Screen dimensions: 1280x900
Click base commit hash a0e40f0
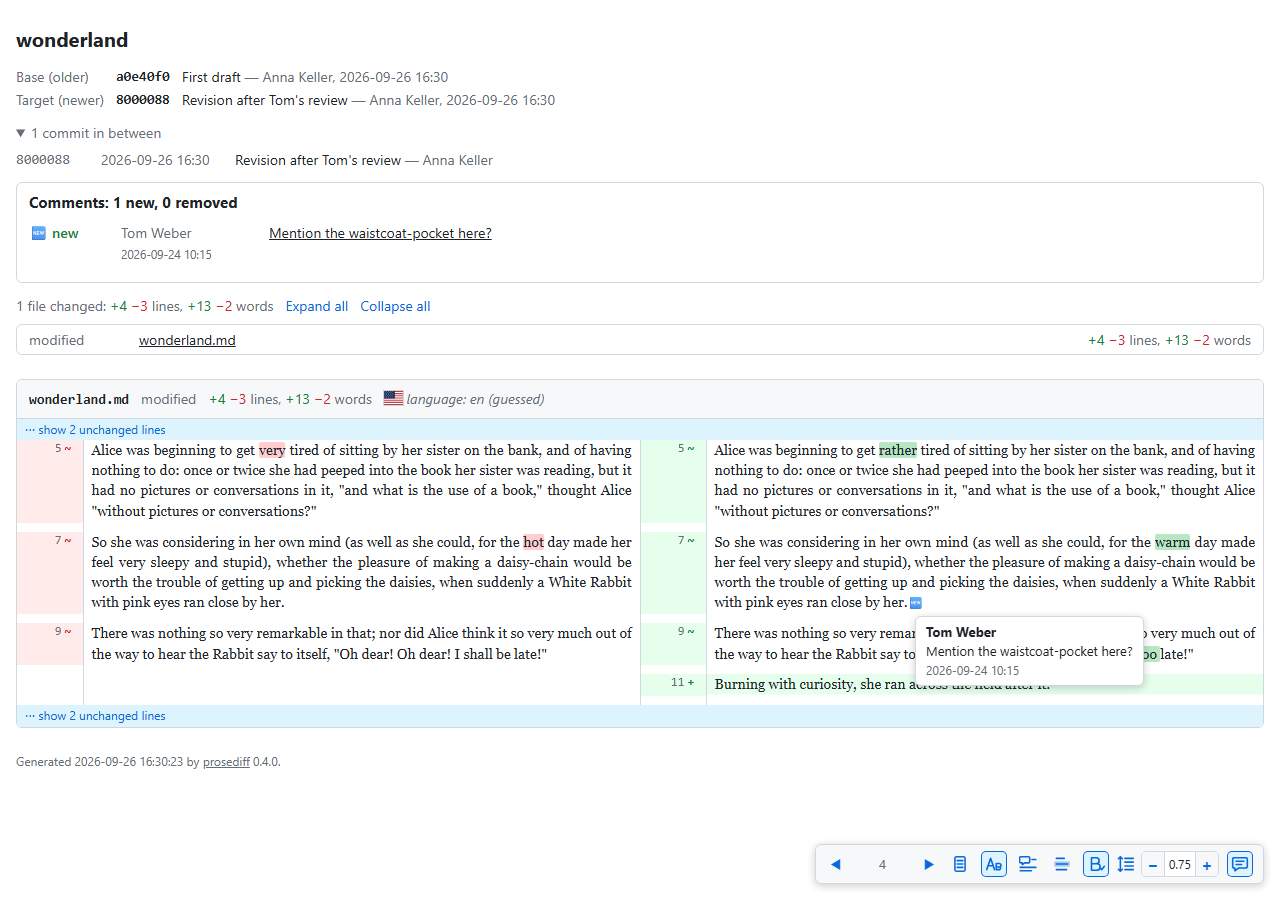click(143, 77)
